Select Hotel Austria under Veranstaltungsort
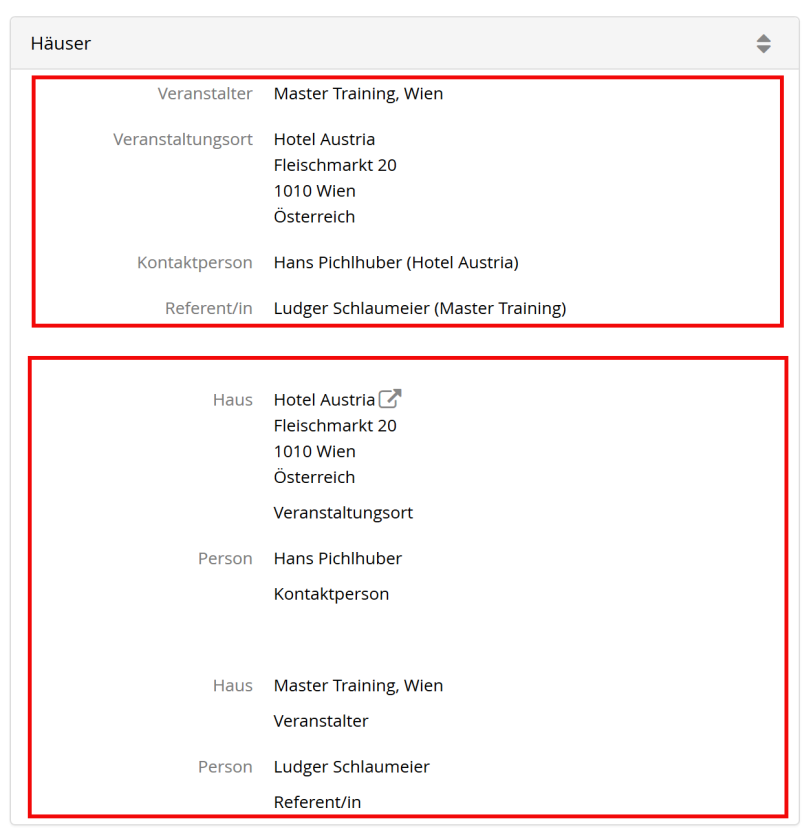Image resolution: width=811 pixels, height=828 pixels. point(324,140)
